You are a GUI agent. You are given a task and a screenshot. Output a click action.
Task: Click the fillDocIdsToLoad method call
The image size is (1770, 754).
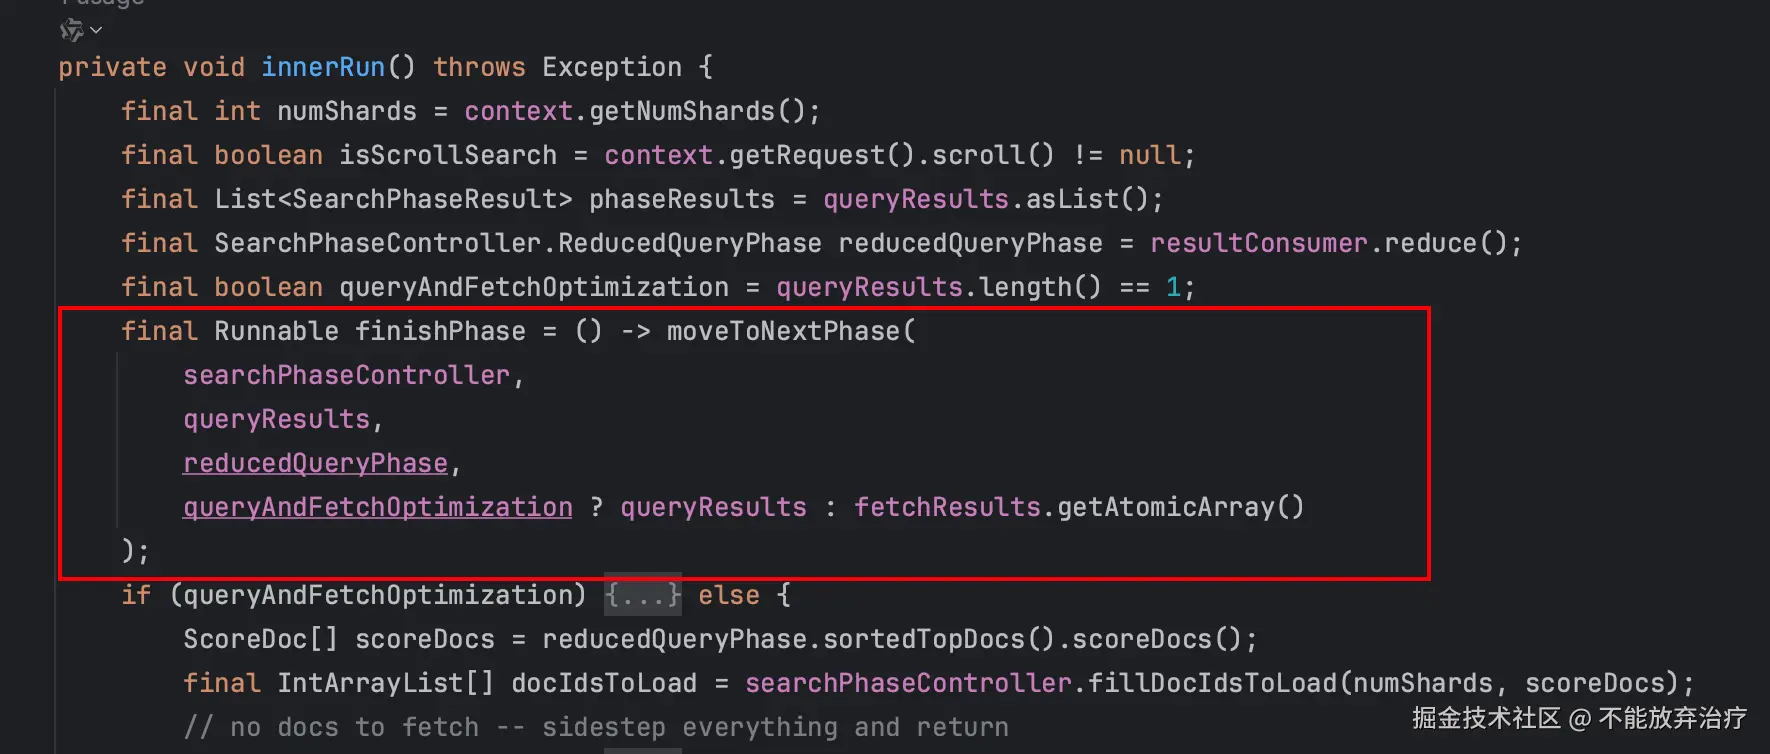(1212, 683)
